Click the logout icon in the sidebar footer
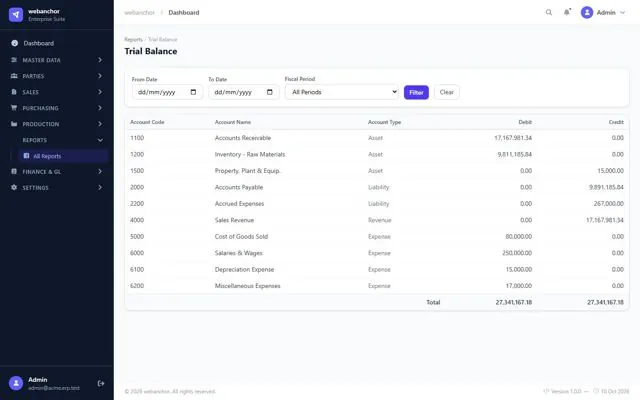Image resolution: width=640 pixels, height=400 pixels. (x=101, y=383)
